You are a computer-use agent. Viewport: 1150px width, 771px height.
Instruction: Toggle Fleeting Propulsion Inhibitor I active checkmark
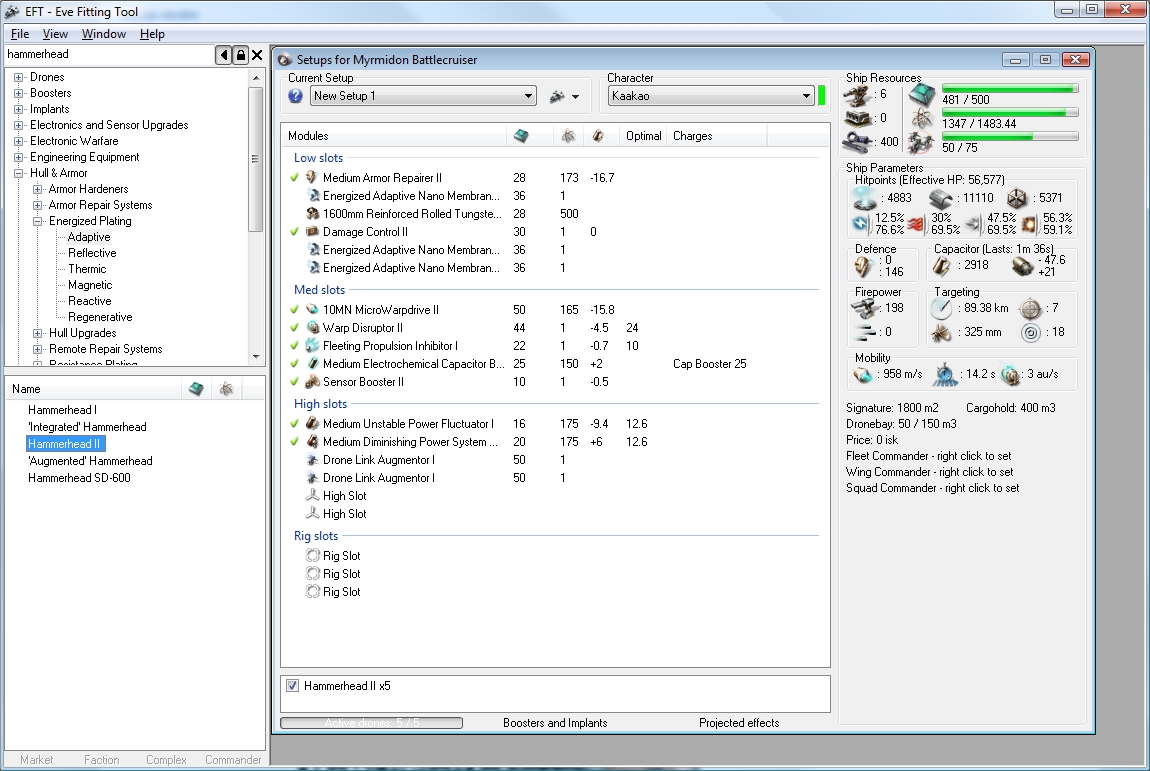[294, 346]
